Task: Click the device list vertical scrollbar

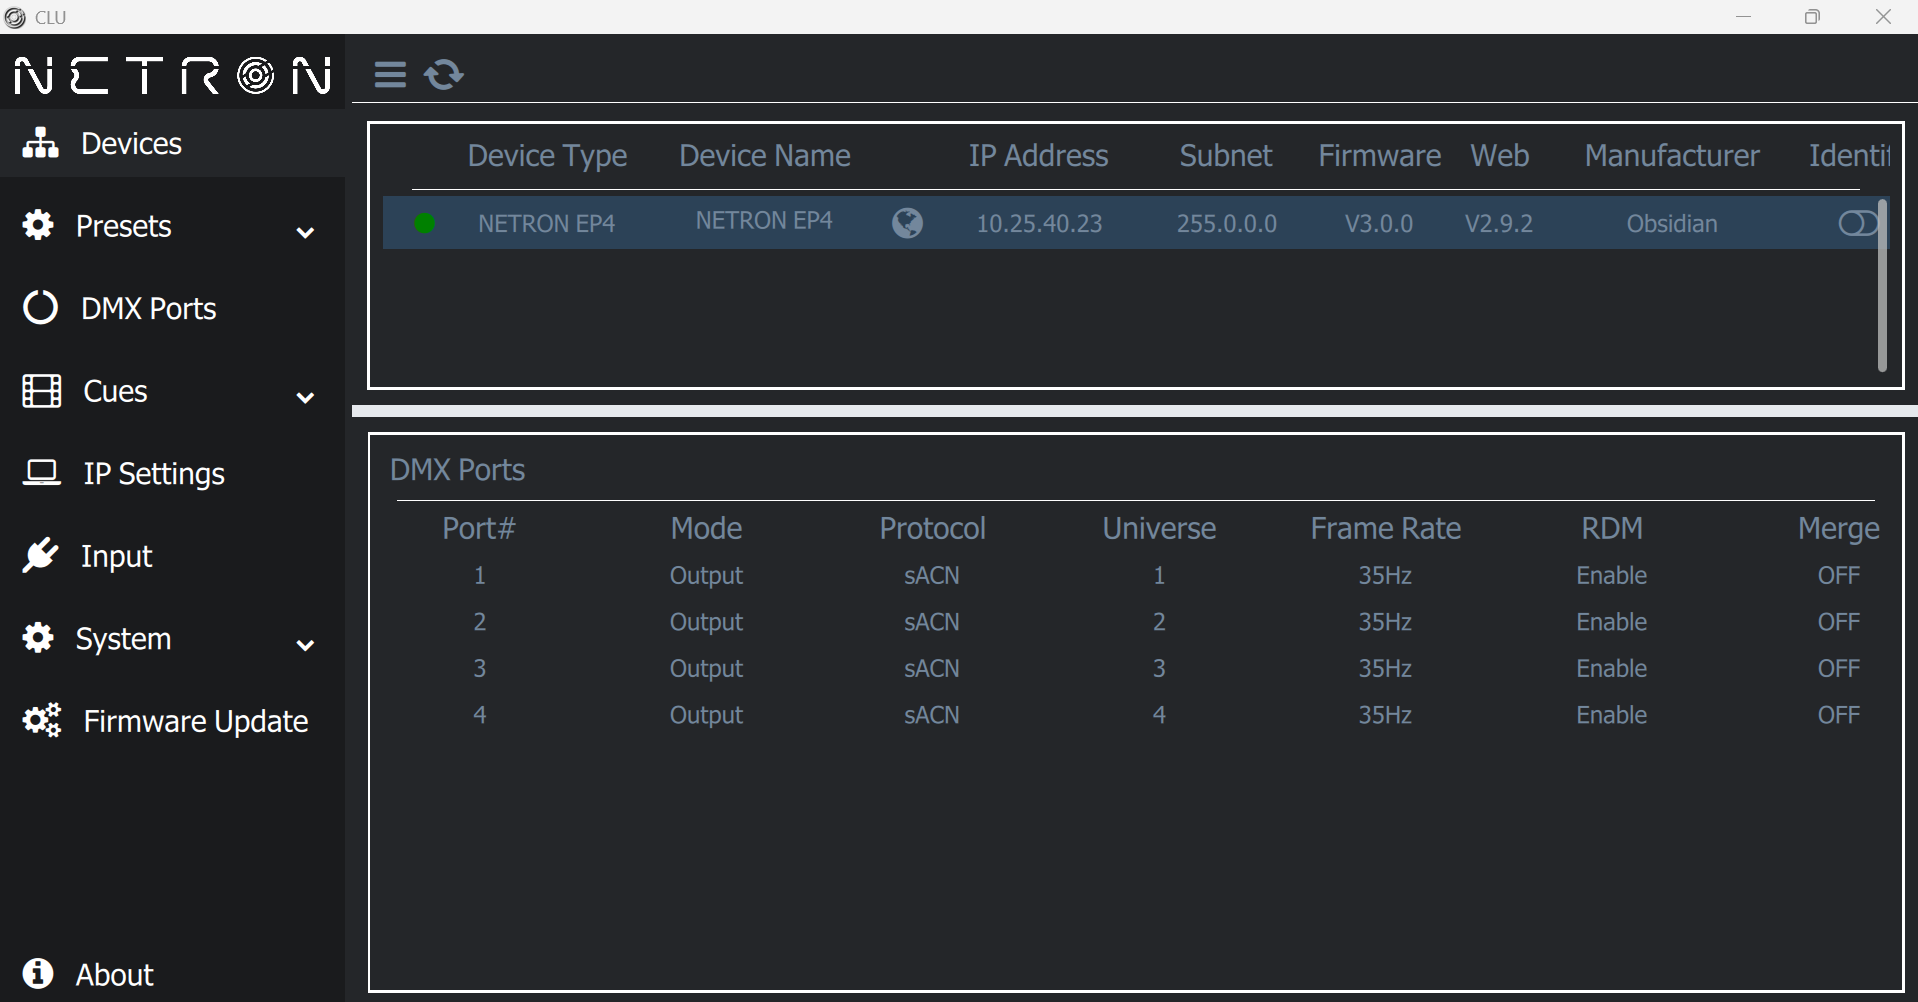Action: point(1882,285)
